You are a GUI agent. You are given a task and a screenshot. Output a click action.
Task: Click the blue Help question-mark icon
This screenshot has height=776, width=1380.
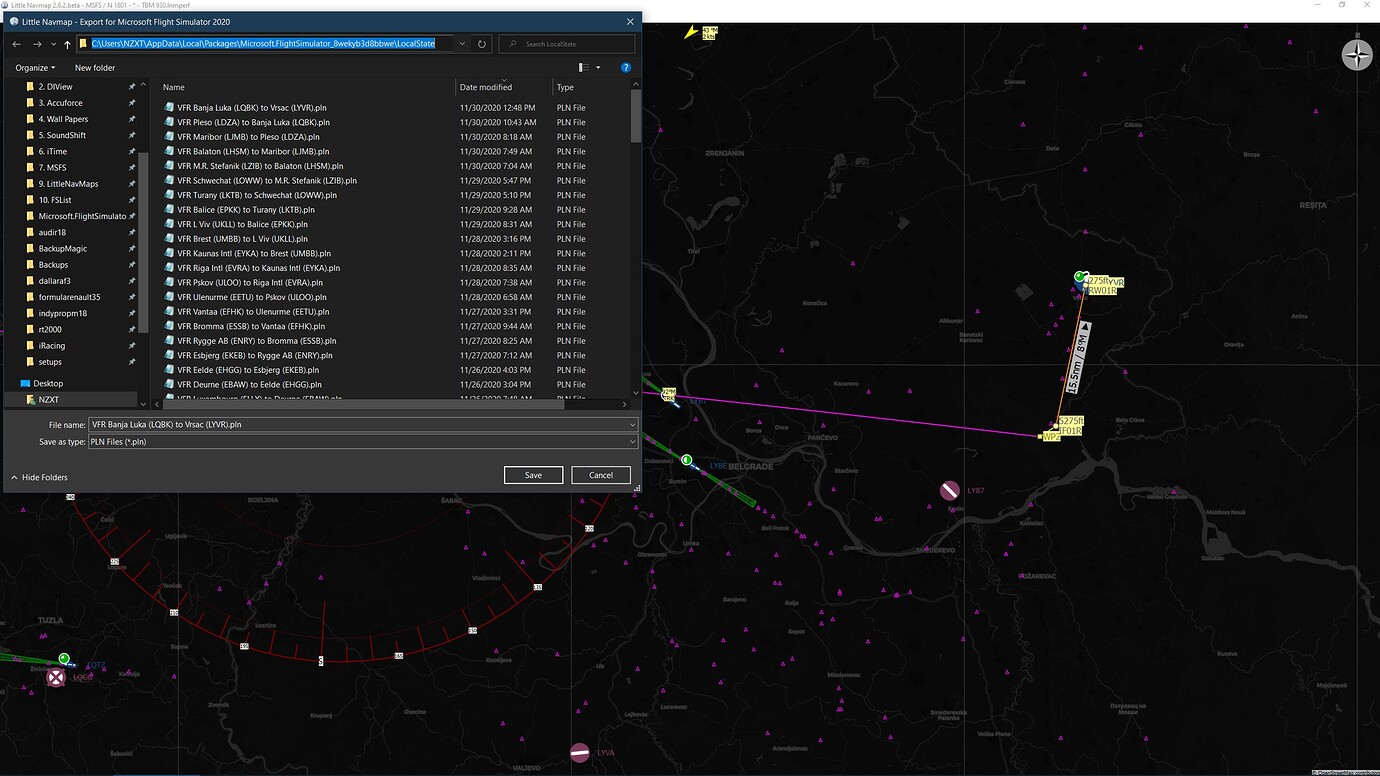[626, 67]
